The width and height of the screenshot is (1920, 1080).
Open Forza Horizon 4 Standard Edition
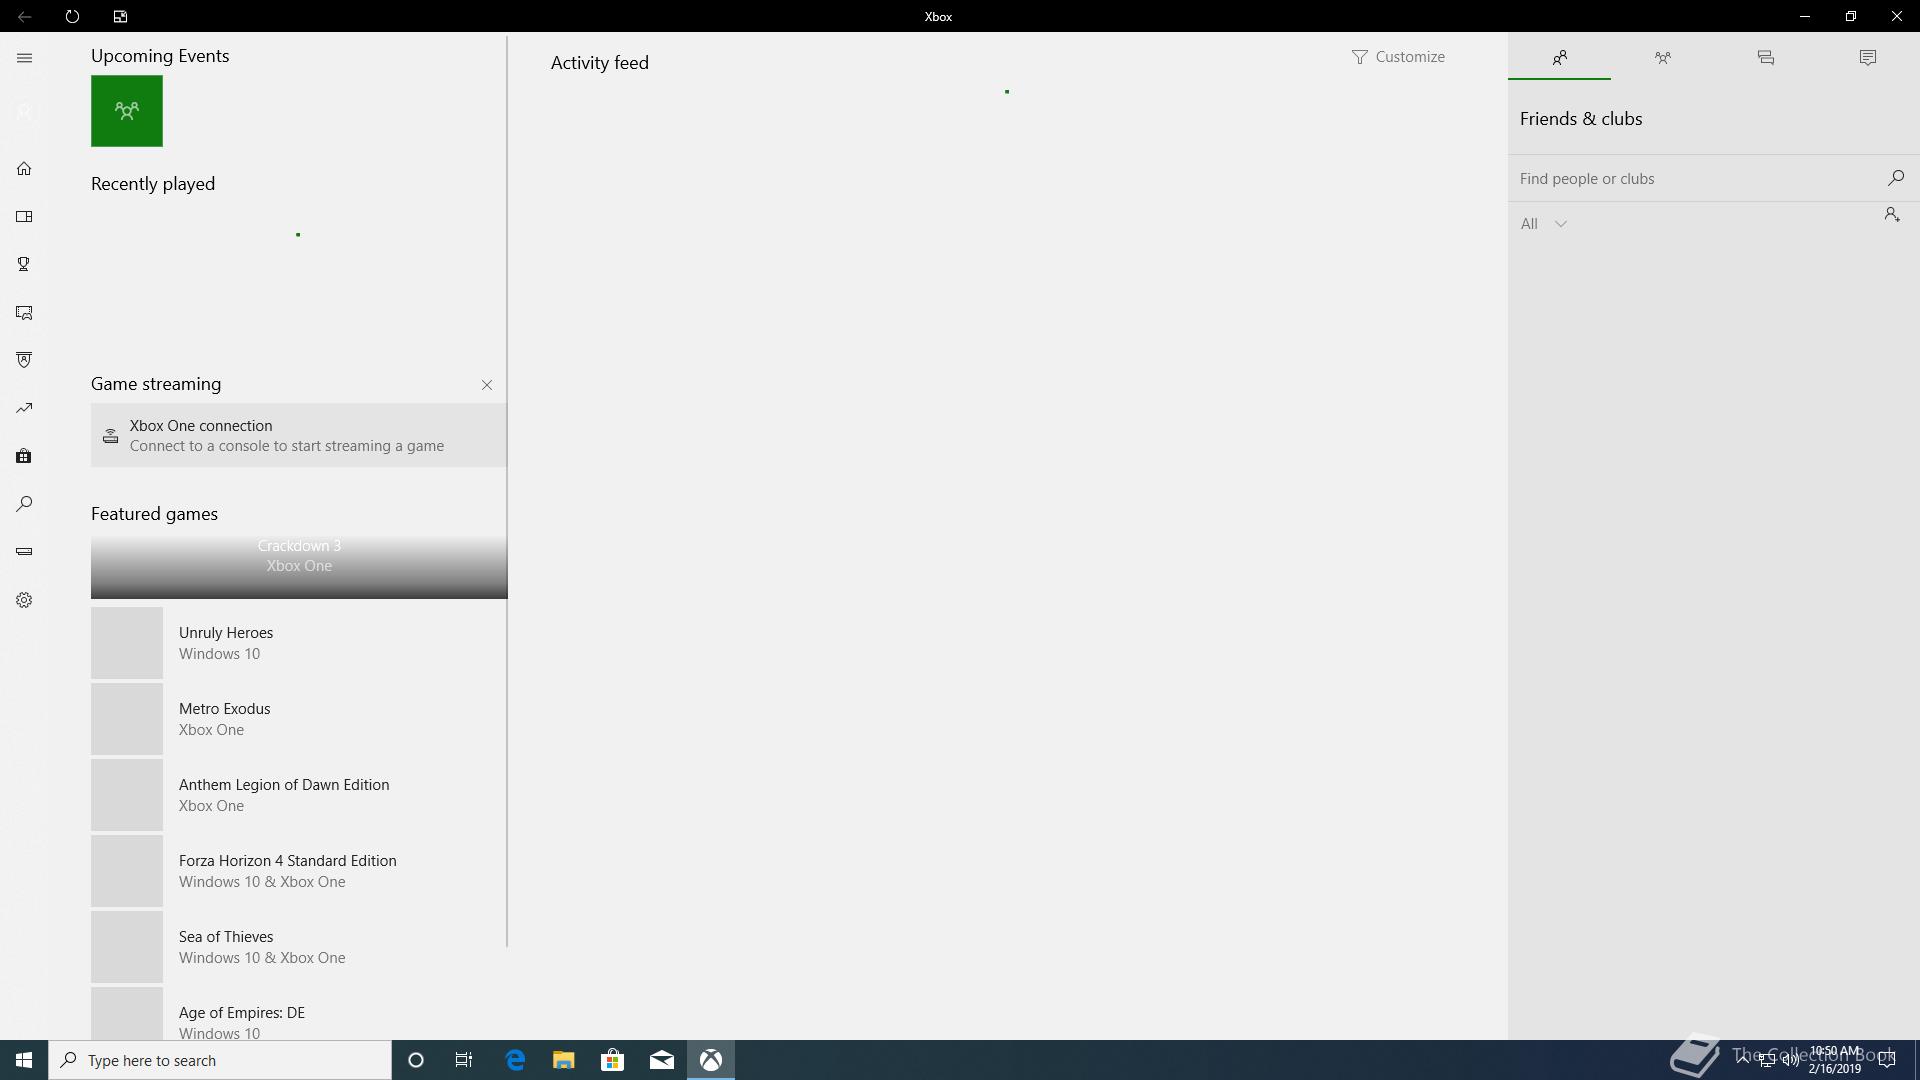point(299,871)
